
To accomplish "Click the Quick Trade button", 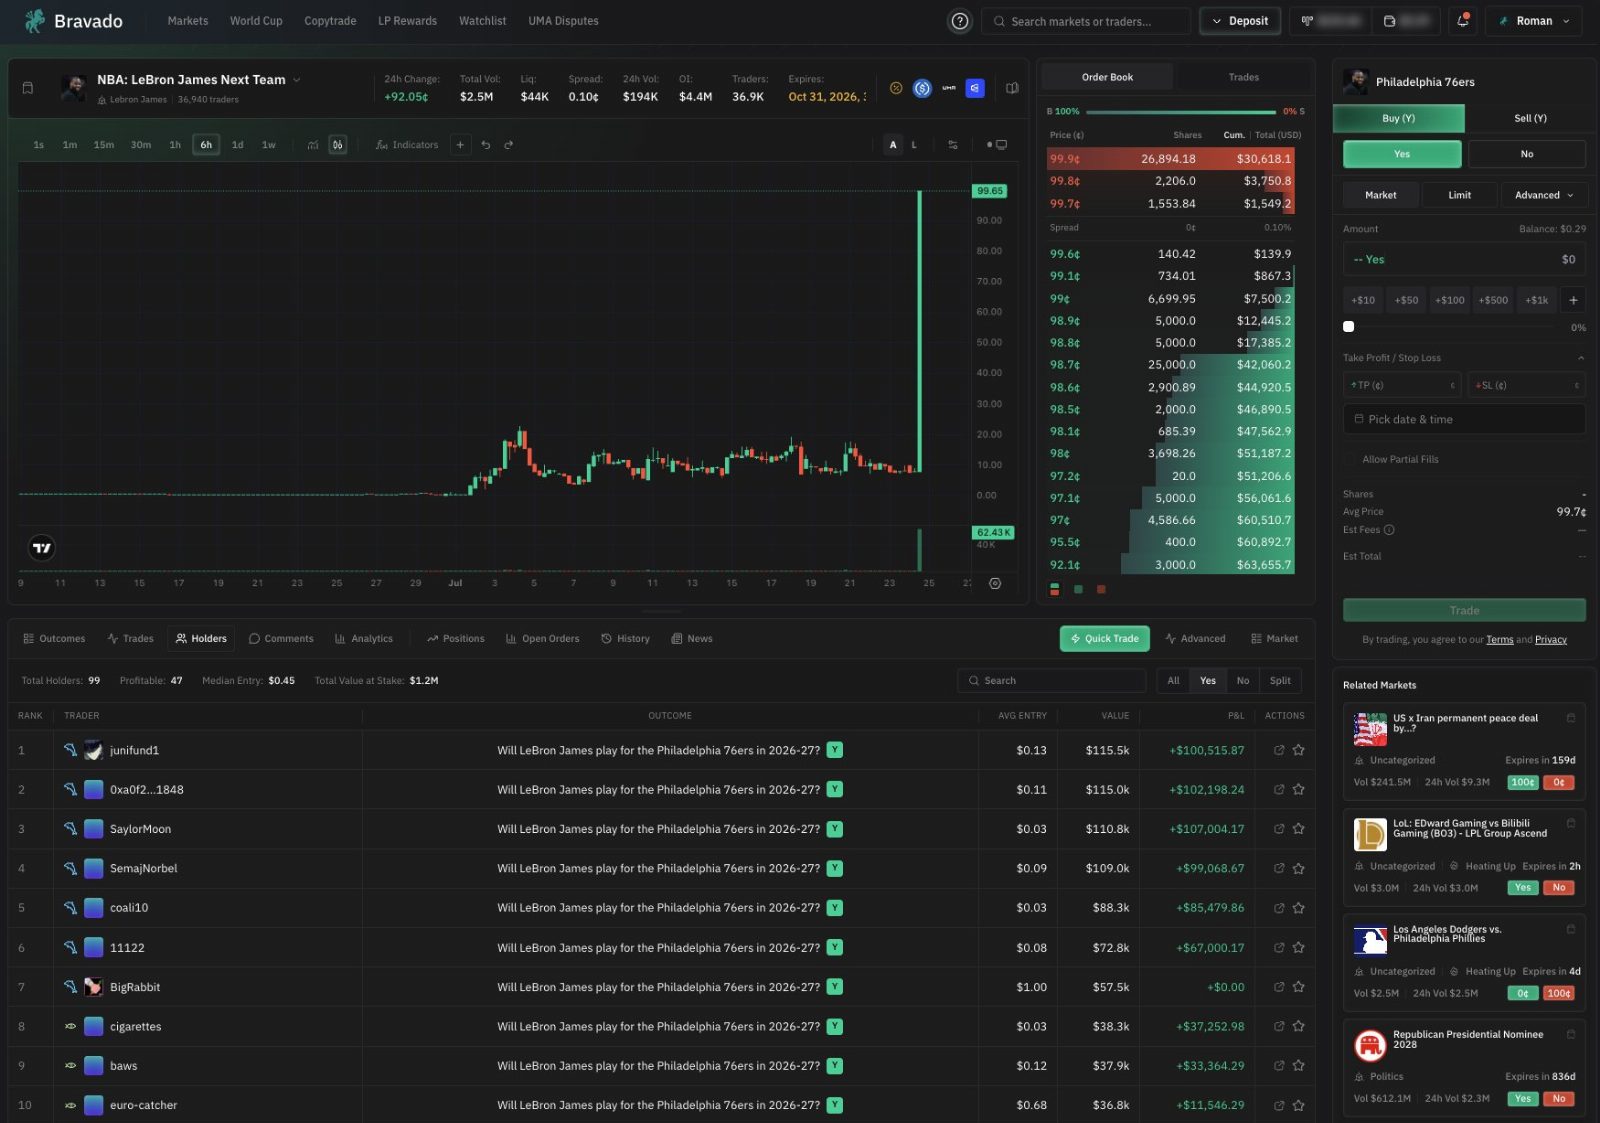I will tap(1104, 639).
